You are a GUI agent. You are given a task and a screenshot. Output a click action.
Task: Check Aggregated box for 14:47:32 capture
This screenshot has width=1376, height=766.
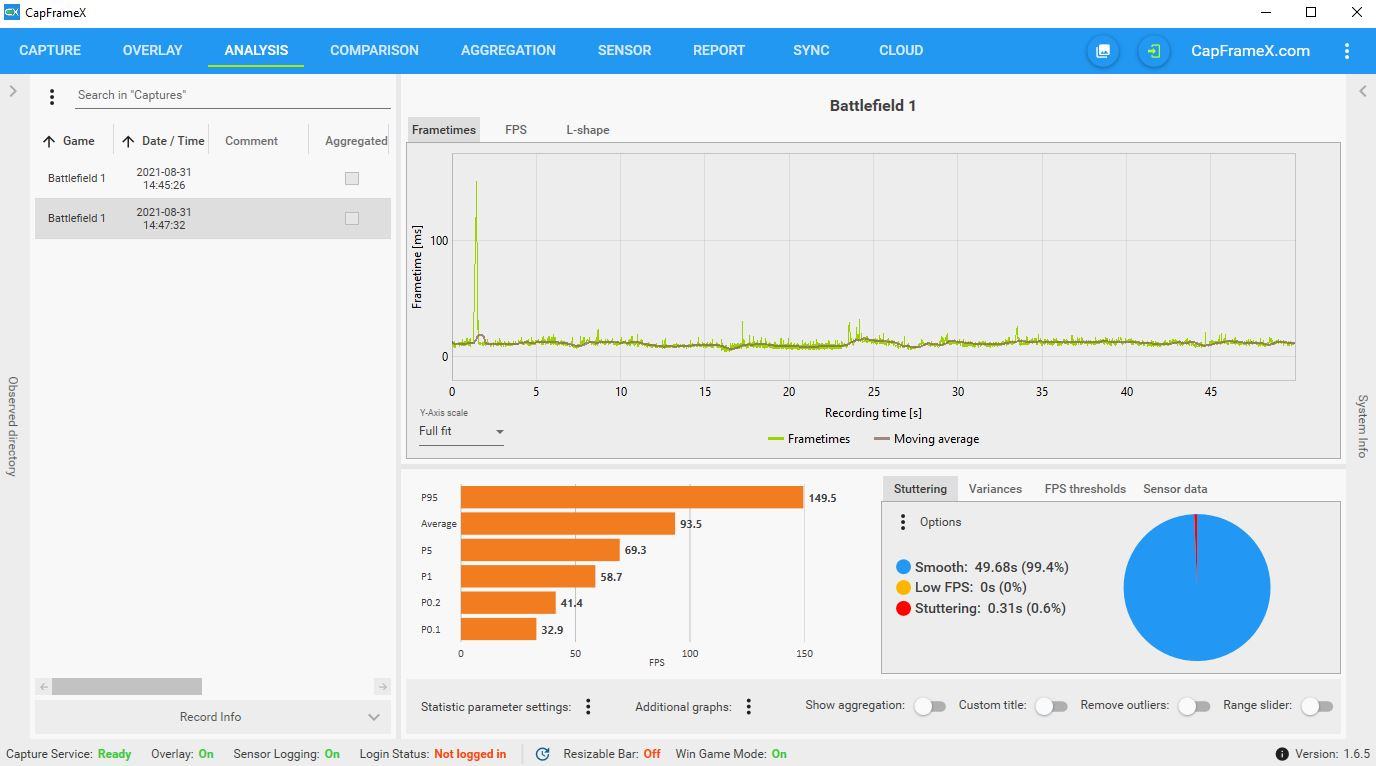tap(352, 218)
